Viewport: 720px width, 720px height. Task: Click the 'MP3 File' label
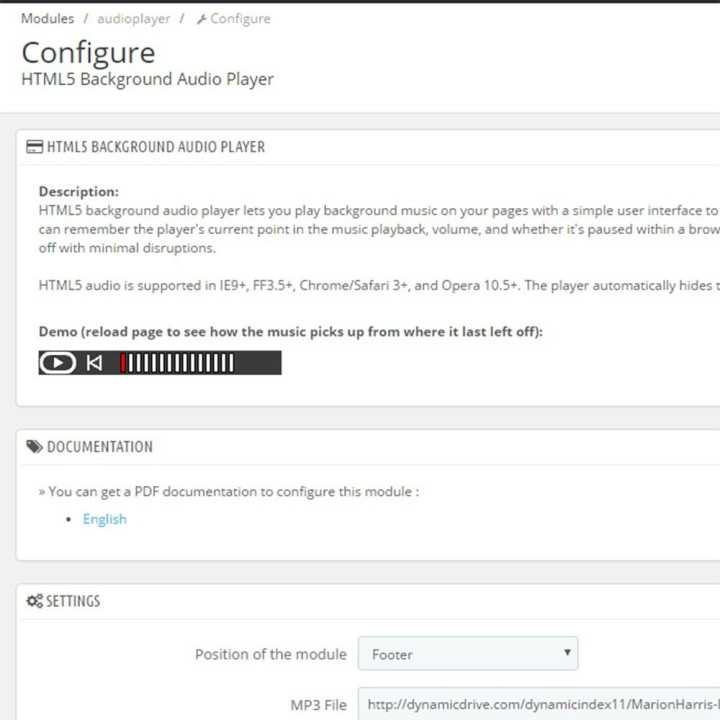coord(319,705)
